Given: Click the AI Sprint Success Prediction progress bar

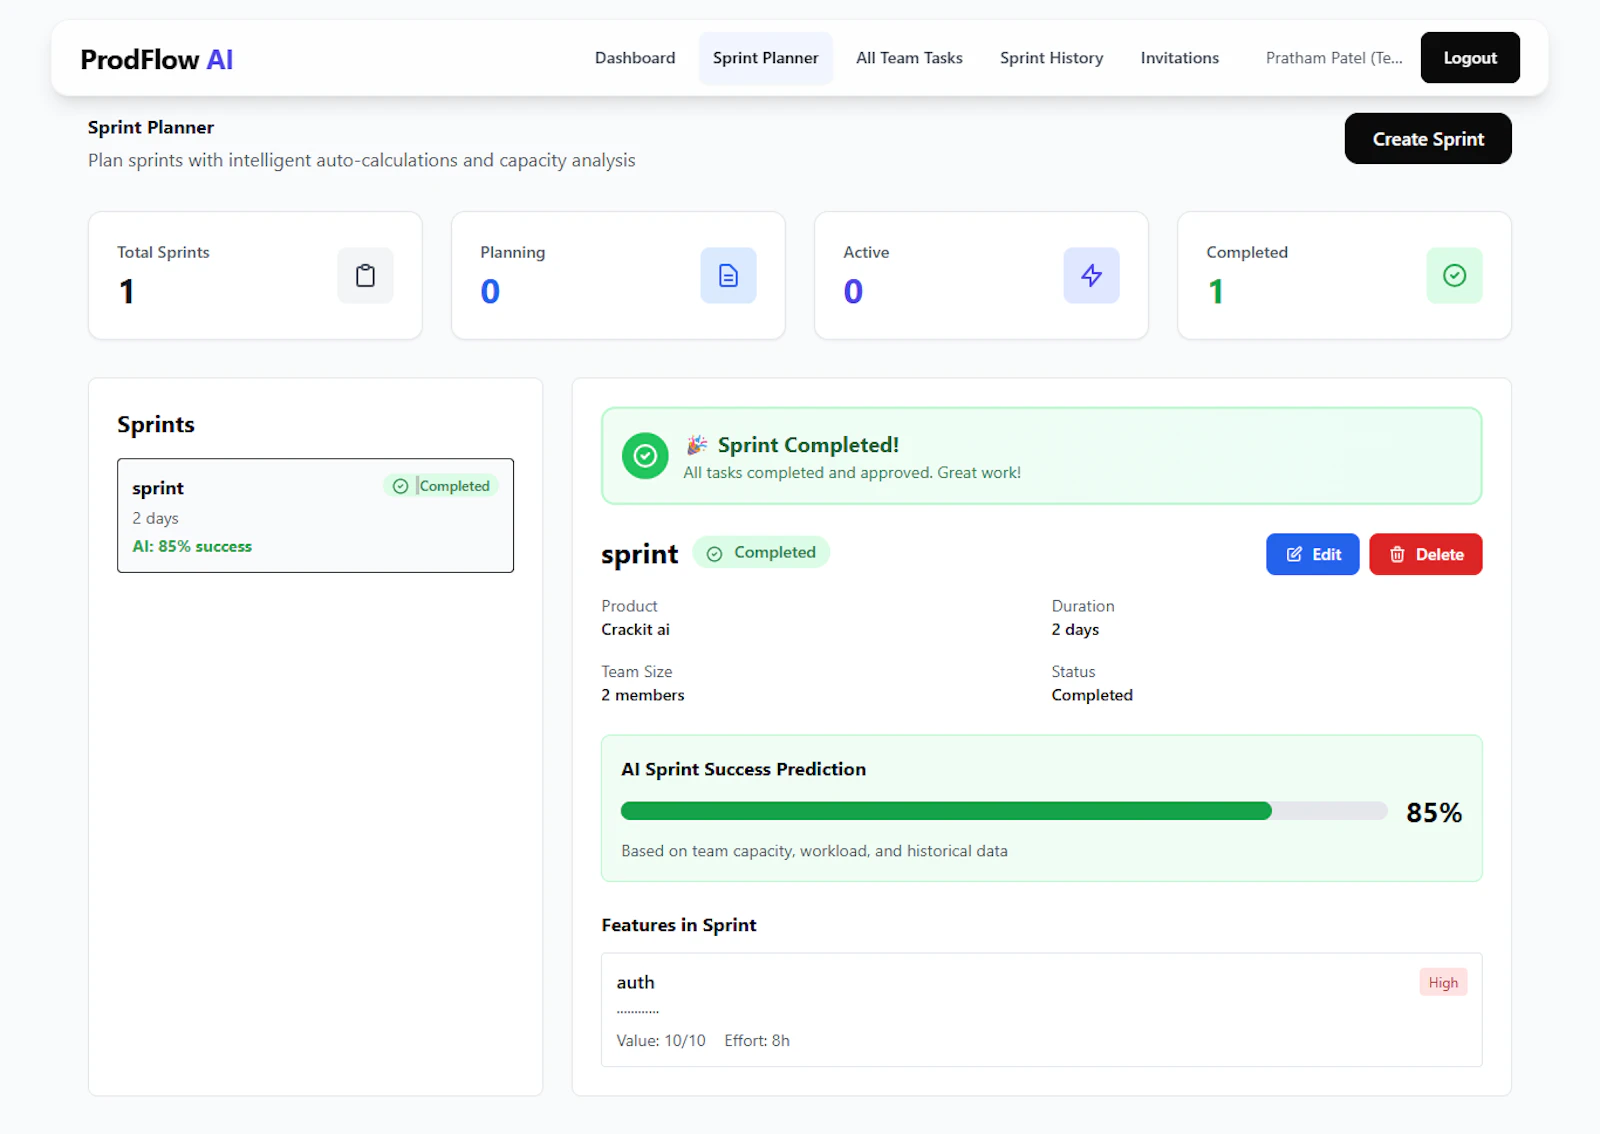Looking at the screenshot, I should tap(1000, 811).
